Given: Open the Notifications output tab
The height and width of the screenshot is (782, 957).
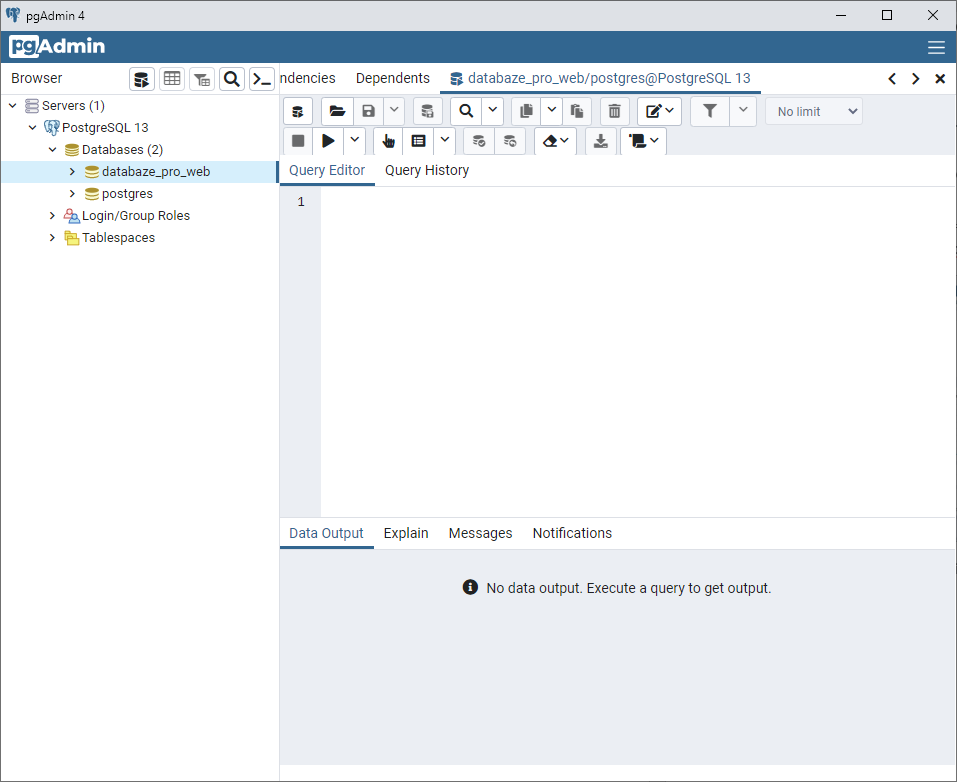Looking at the screenshot, I should (572, 534).
